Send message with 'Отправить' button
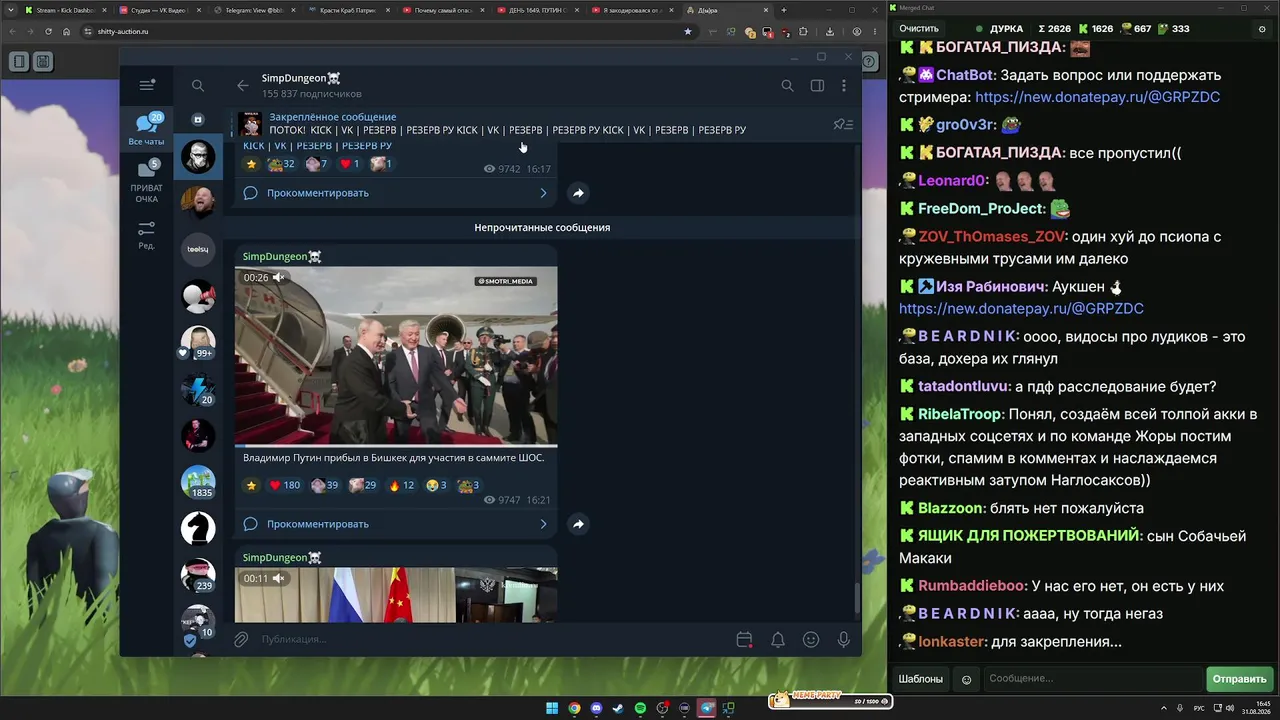 1239,679
